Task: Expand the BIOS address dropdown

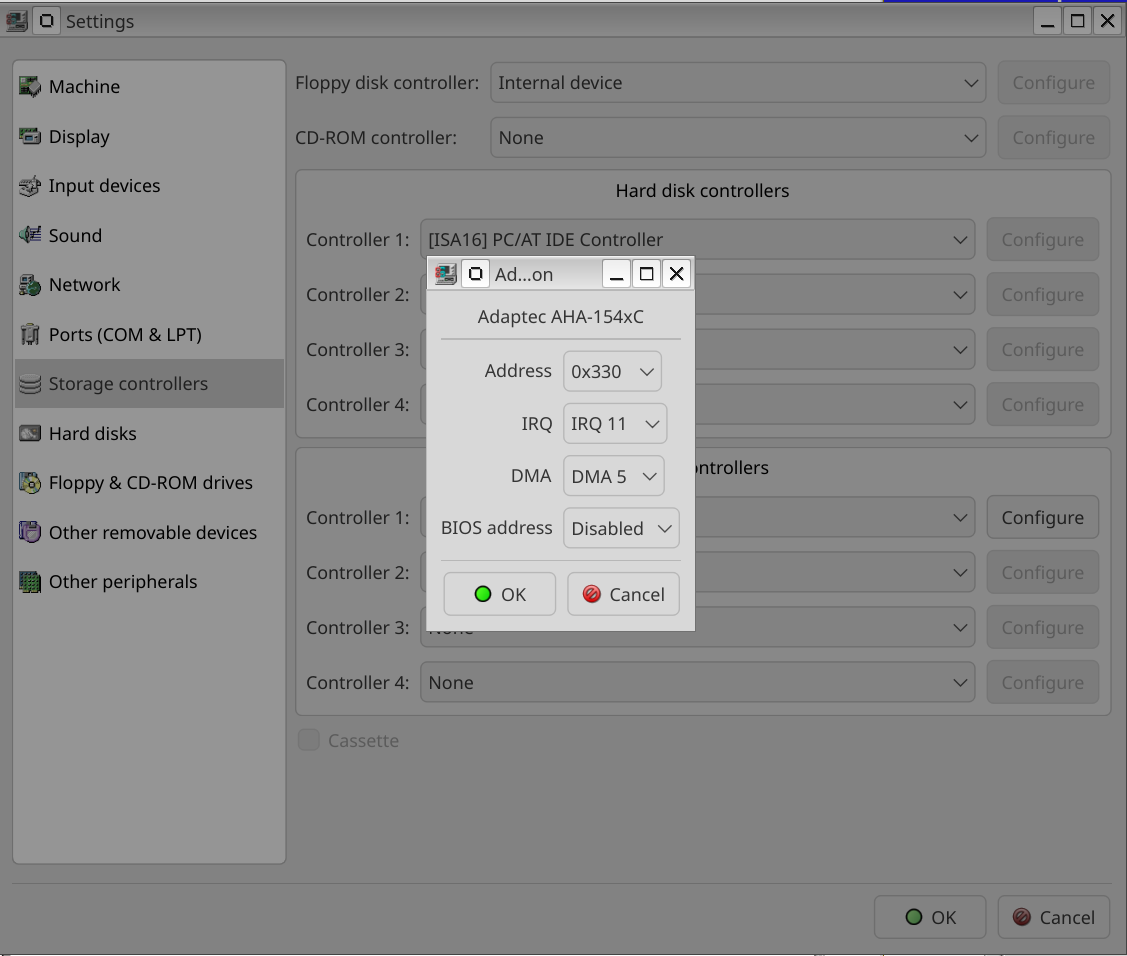Action: coord(621,529)
